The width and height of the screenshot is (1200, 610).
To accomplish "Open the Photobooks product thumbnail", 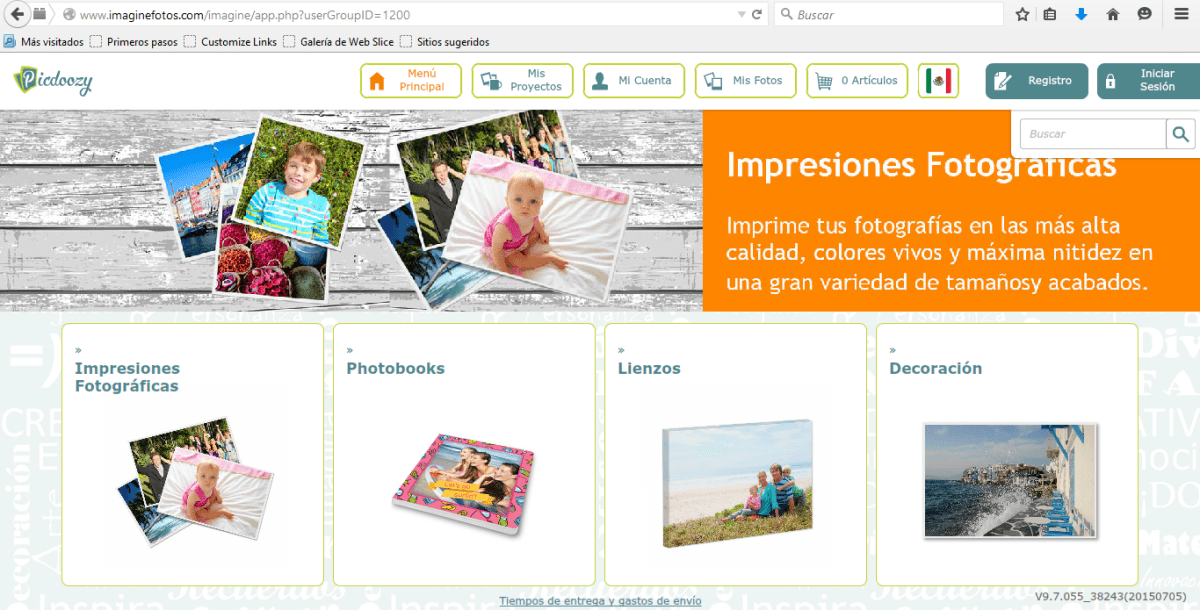I will point(462,488).
